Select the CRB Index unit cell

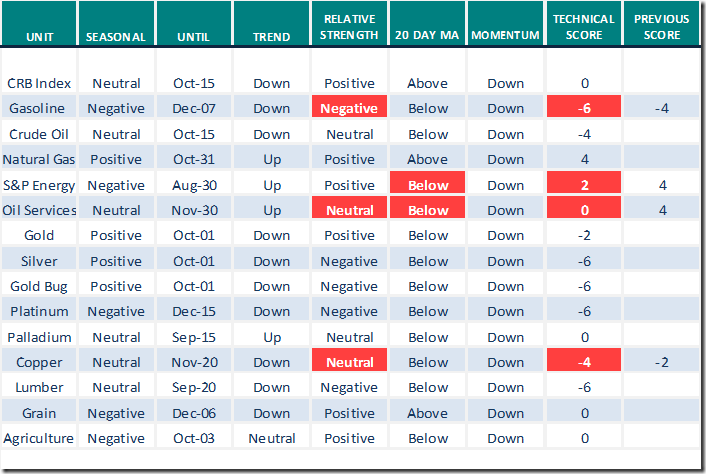pos(39,83)
